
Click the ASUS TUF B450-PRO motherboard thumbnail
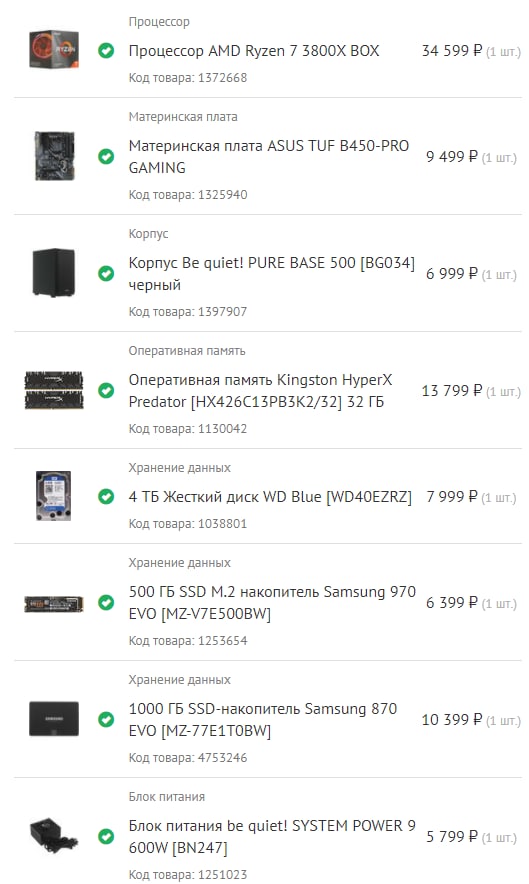pos(54,156)
